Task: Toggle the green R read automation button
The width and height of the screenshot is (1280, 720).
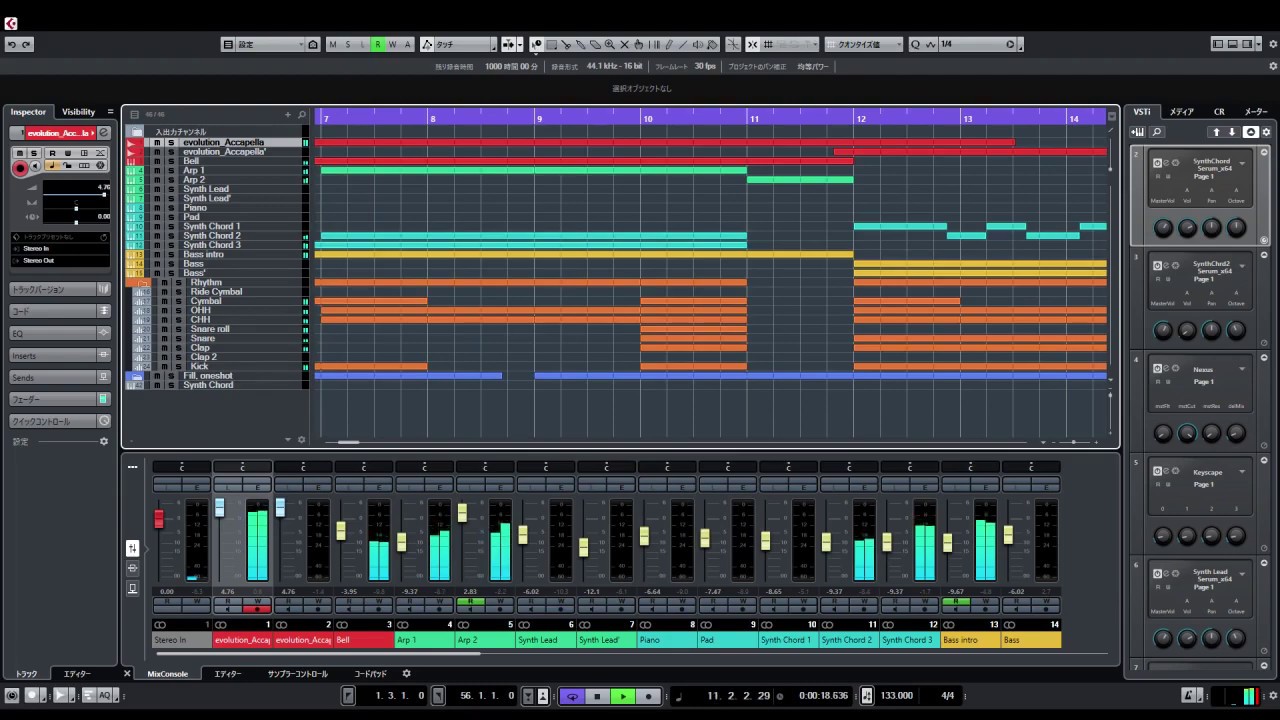Action: (x=377, y=45)
